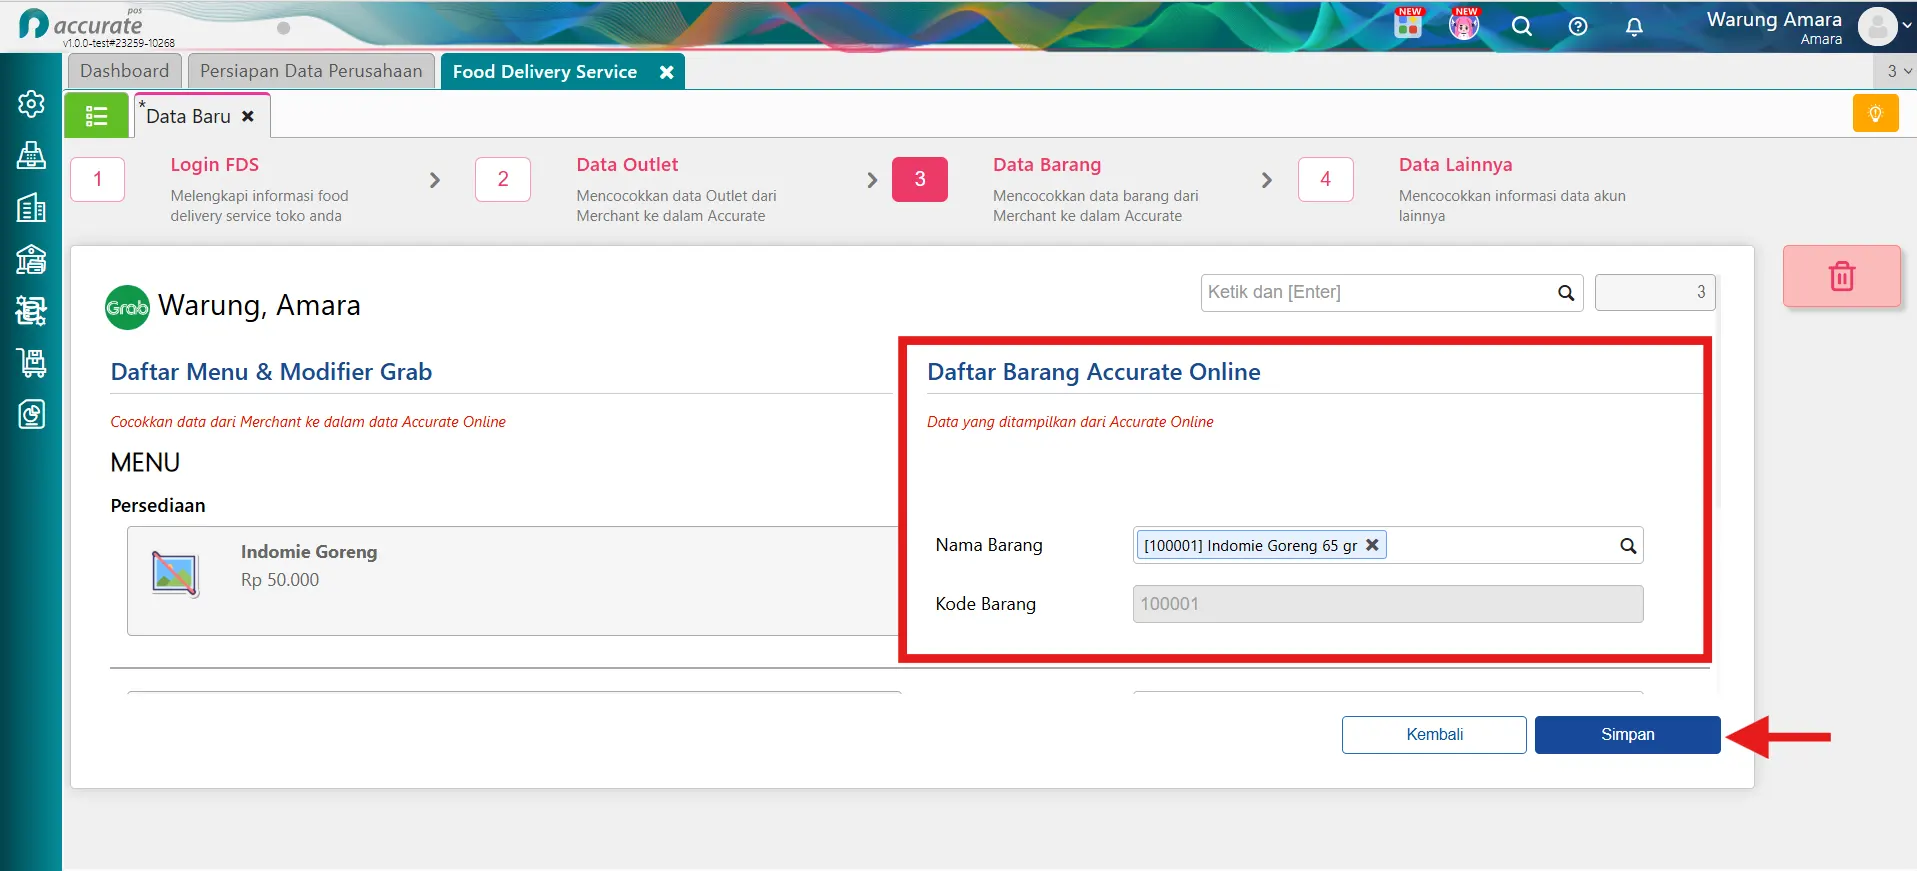Viewport: 1917px width, 871px height.
Task: Go to step 3 Data Barang
Action: coord(920,180)
